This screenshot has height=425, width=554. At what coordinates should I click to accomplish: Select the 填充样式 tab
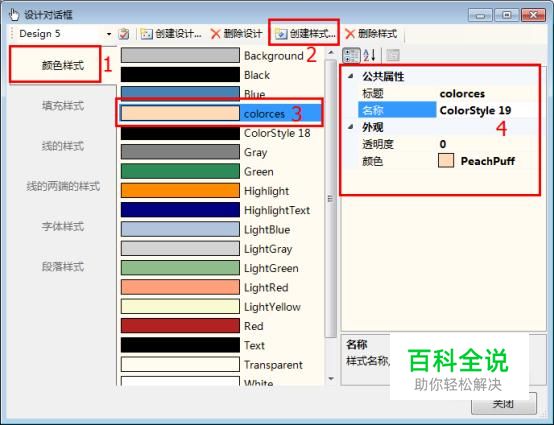(63, 105)
